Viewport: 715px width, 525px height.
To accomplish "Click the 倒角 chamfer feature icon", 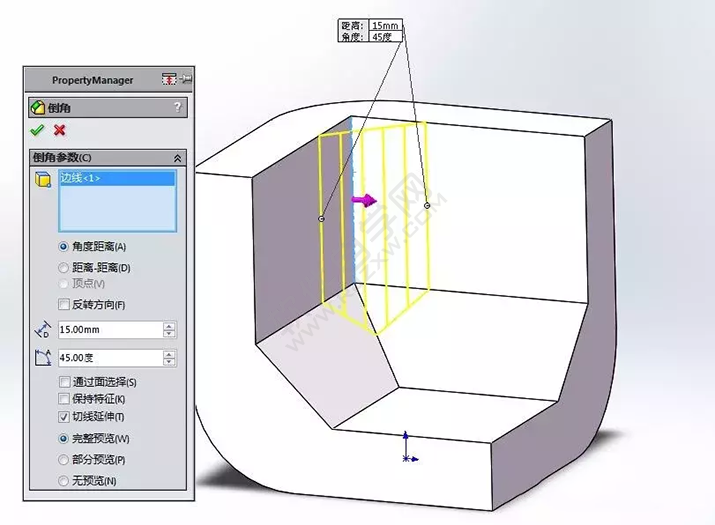I will click(37, 108).
